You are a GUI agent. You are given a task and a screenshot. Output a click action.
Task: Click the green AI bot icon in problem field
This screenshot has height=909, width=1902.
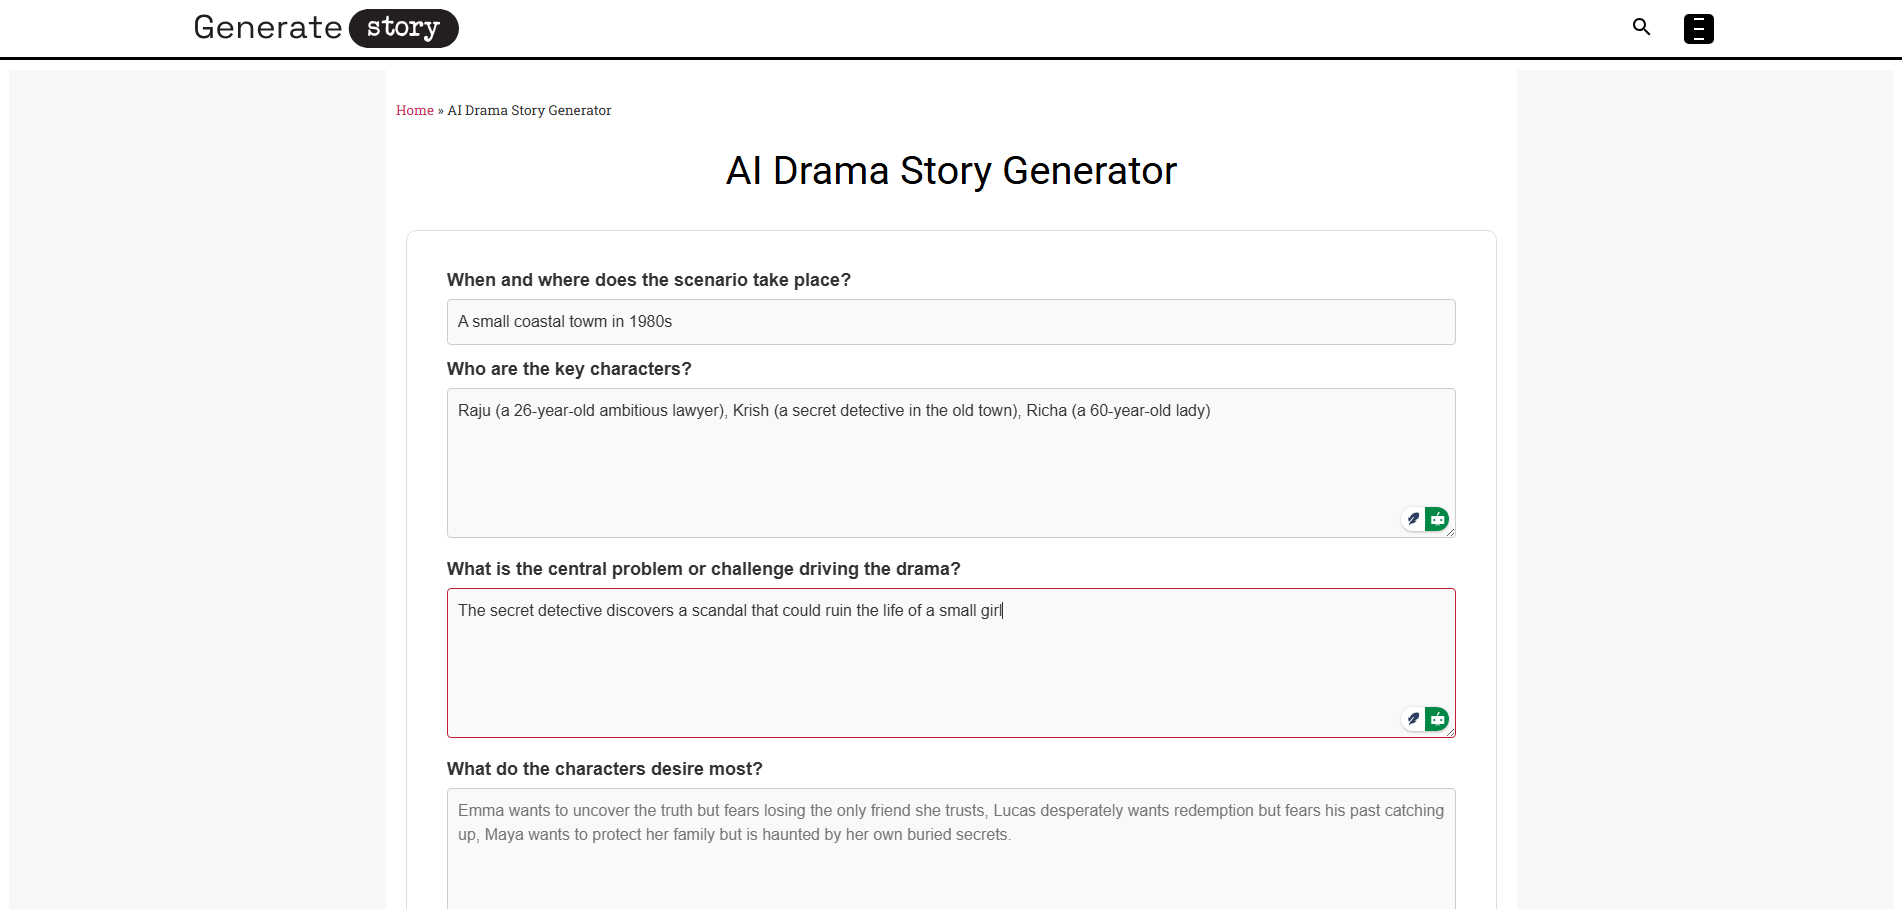1437,718
